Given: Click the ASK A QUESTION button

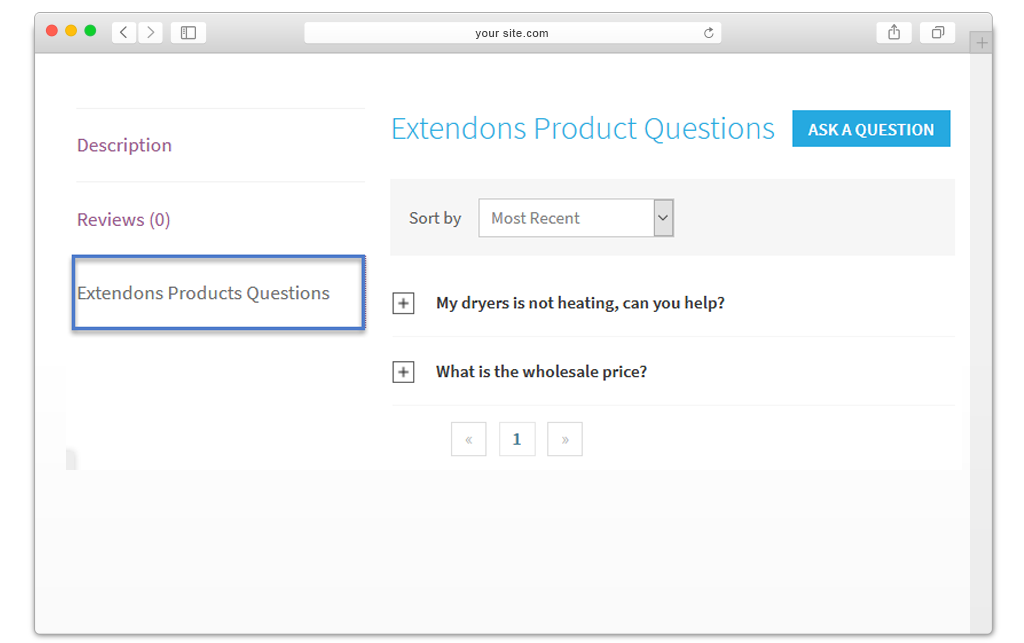Looking at the screenshot, I should (x=871, y=129).
